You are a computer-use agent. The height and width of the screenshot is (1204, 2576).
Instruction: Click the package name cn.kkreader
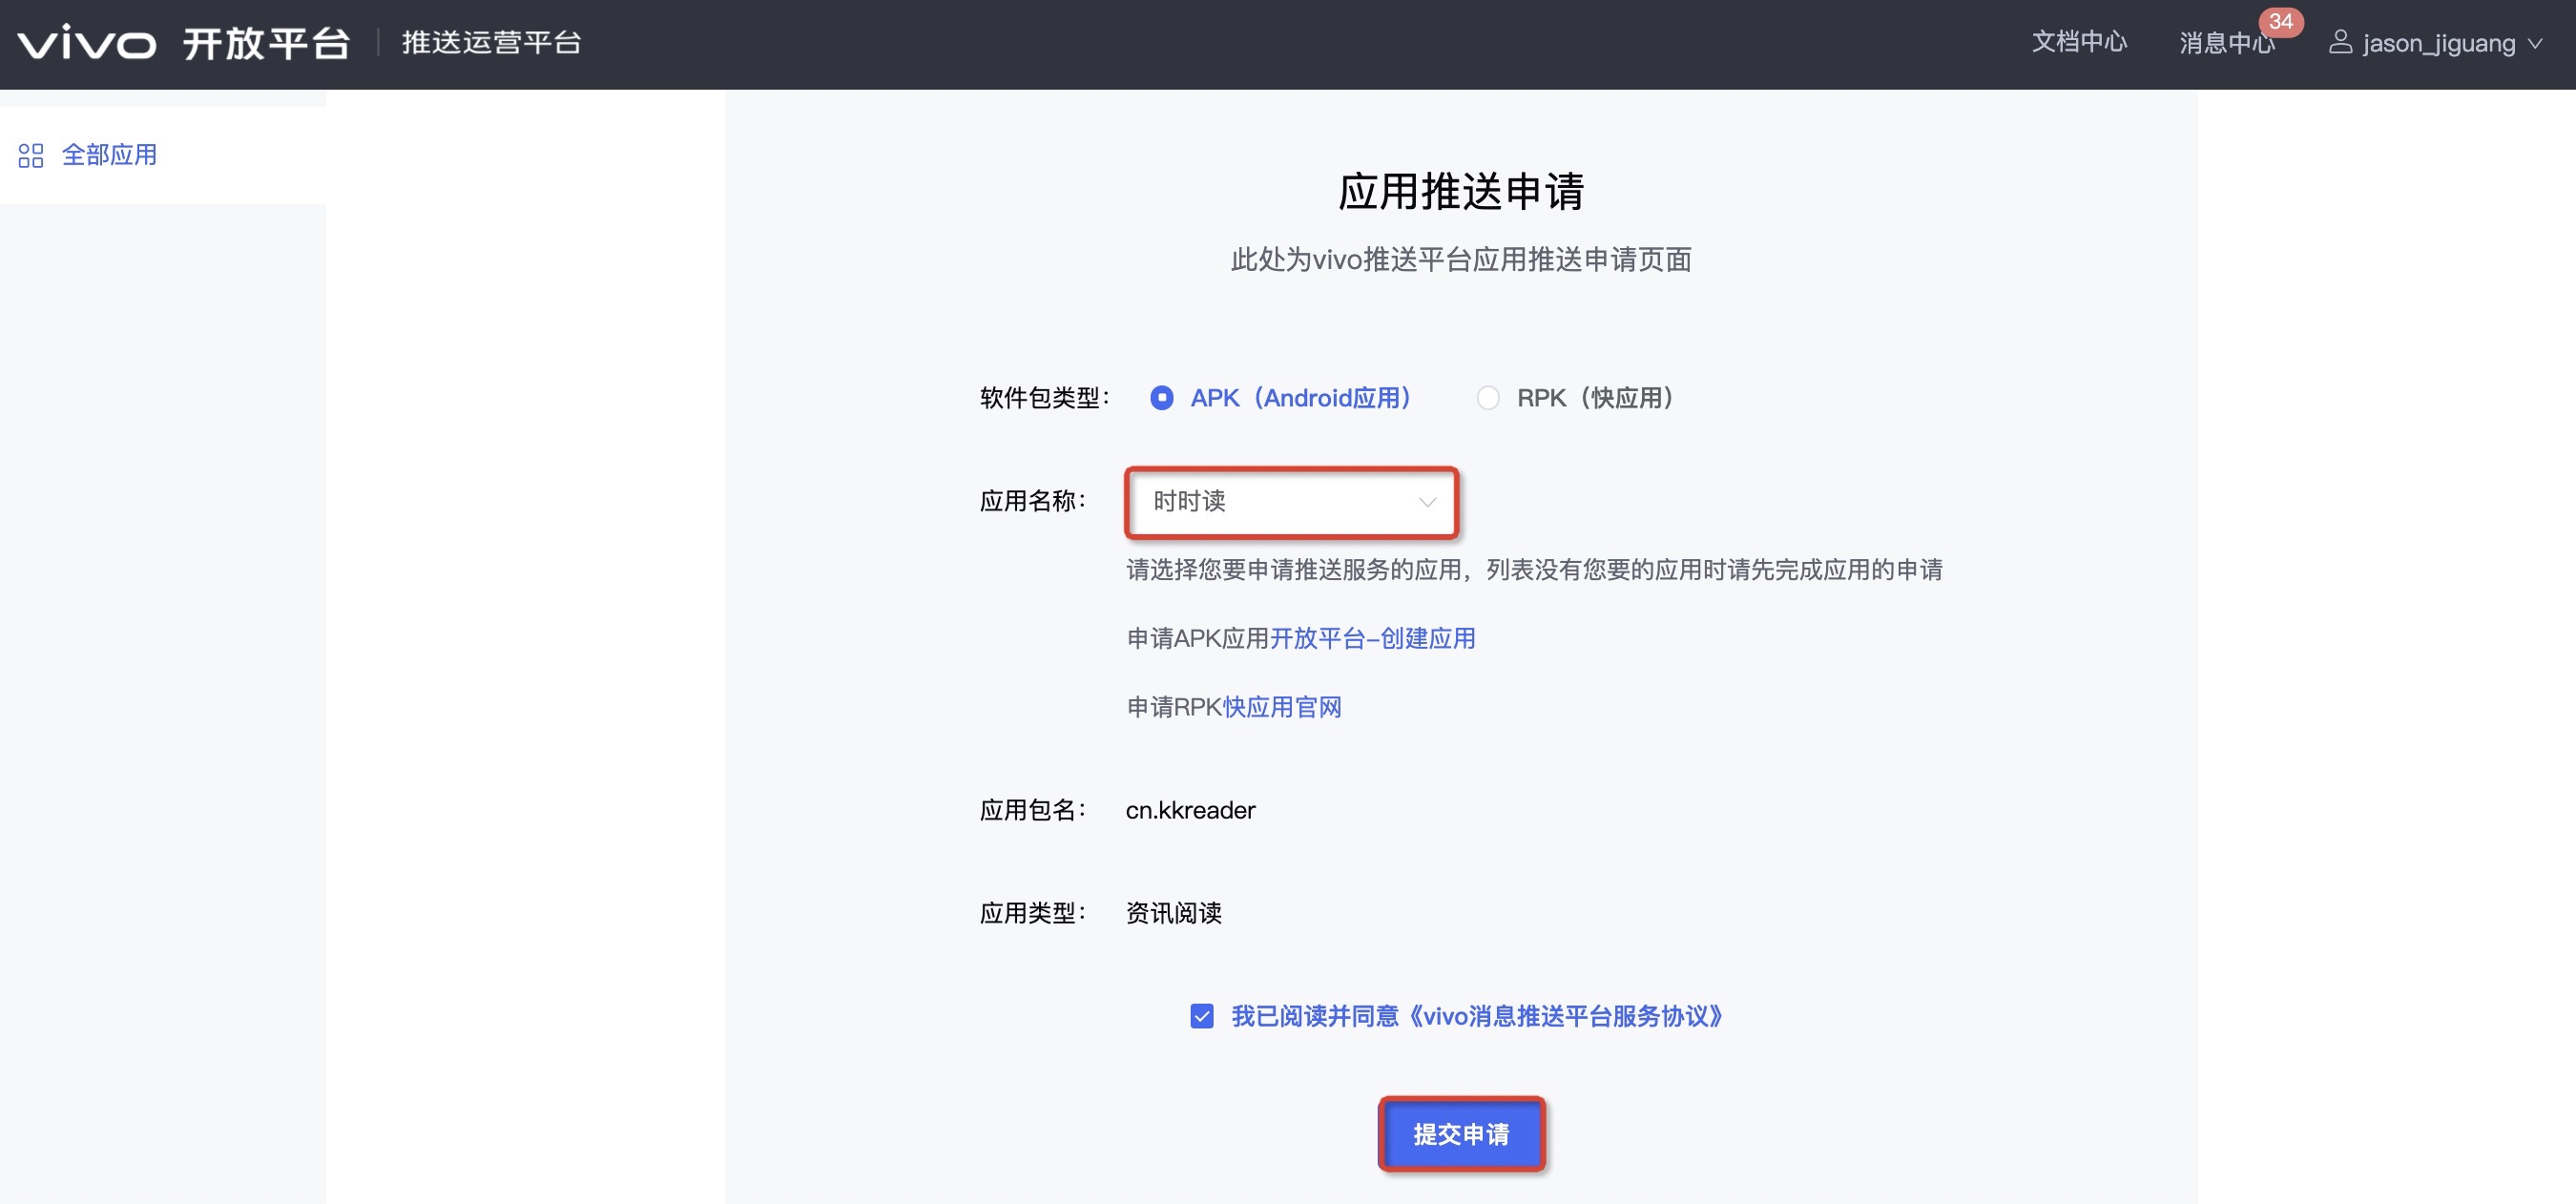coord(1190,810)
